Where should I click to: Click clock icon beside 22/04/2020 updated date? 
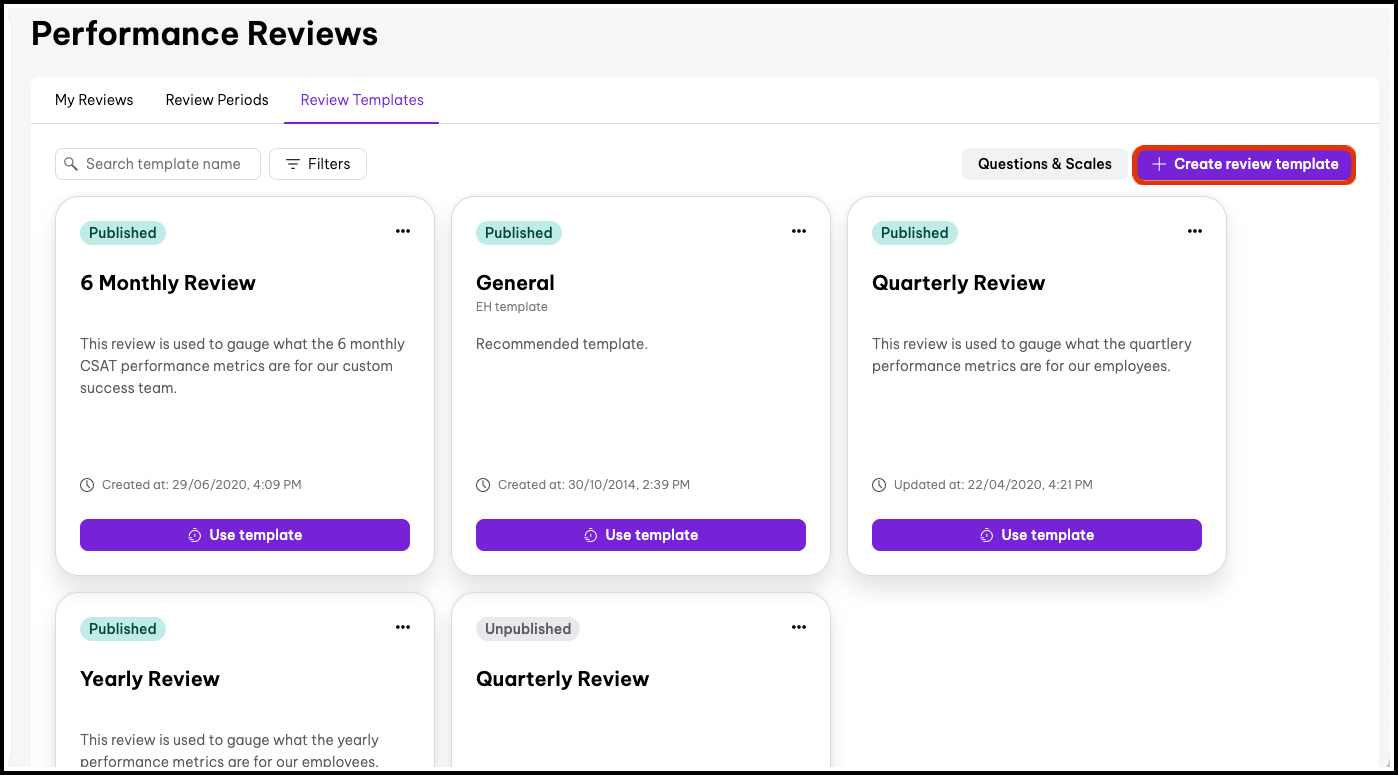point(879,485)
